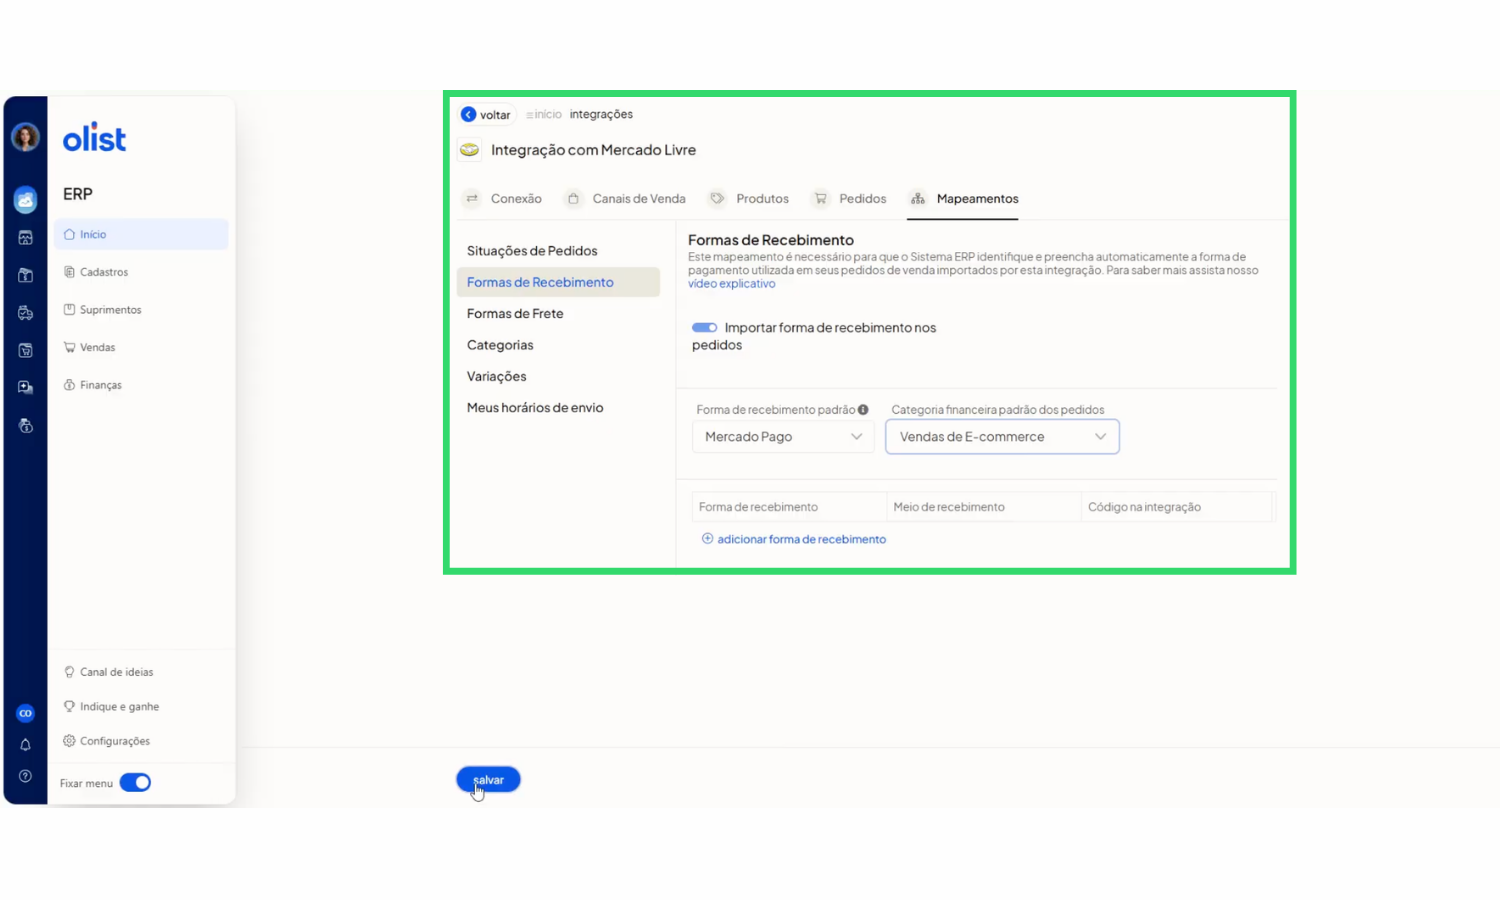1500x900 pixels.
Task: Open the user avatar profile
Action: point(25,137)
